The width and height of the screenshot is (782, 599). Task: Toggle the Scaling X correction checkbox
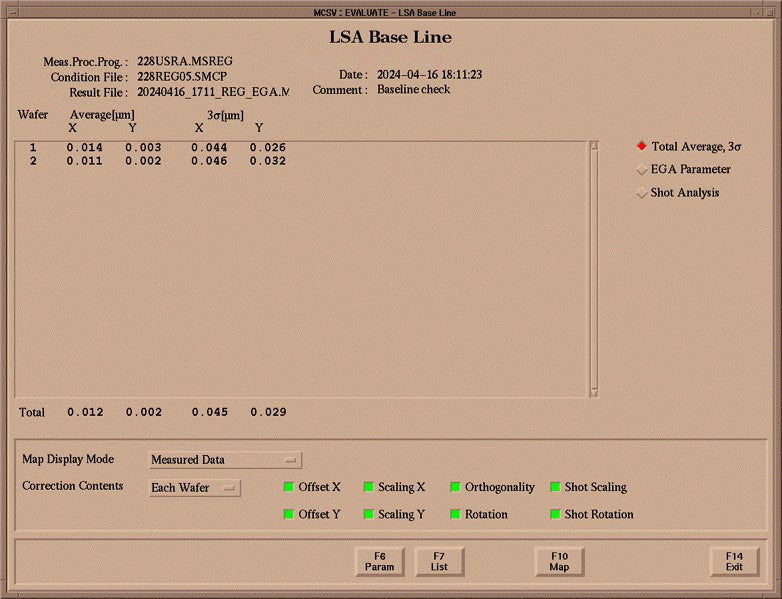[x=369, y=487]
